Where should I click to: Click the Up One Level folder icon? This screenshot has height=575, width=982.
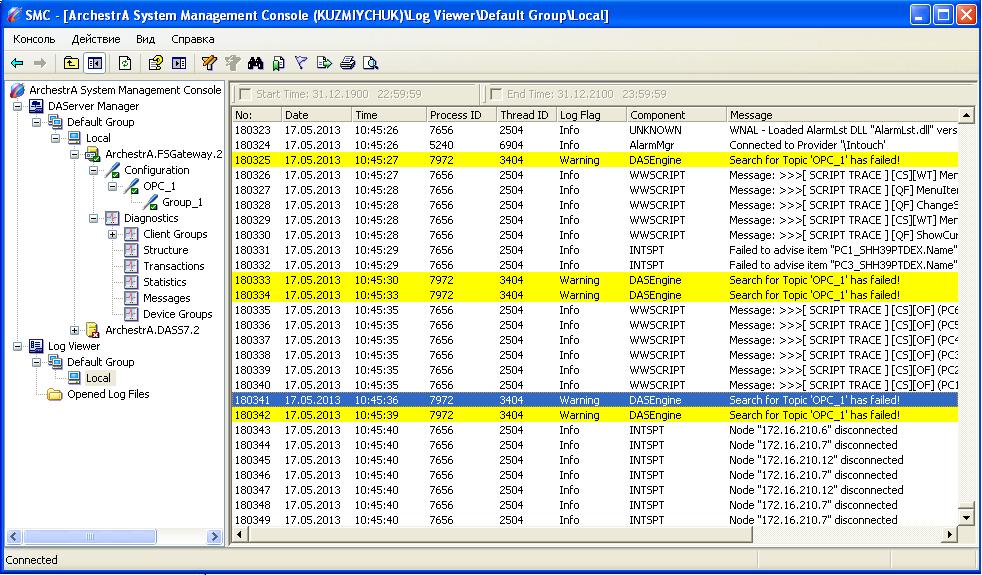[x=71, y=63]
